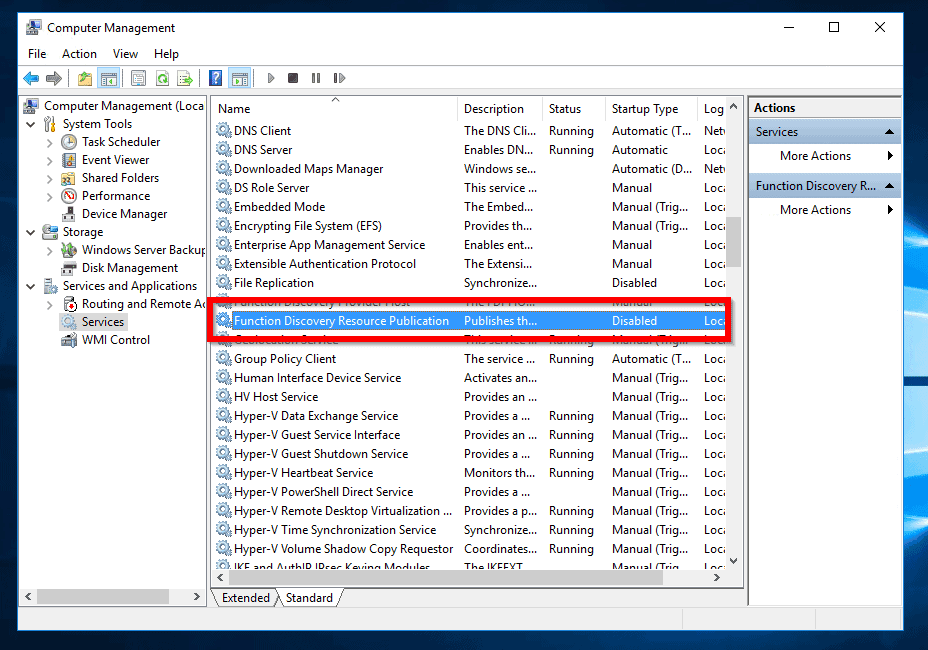Click the Start Service play icon
Screen dimensions: 928x650
coord(271,78)
